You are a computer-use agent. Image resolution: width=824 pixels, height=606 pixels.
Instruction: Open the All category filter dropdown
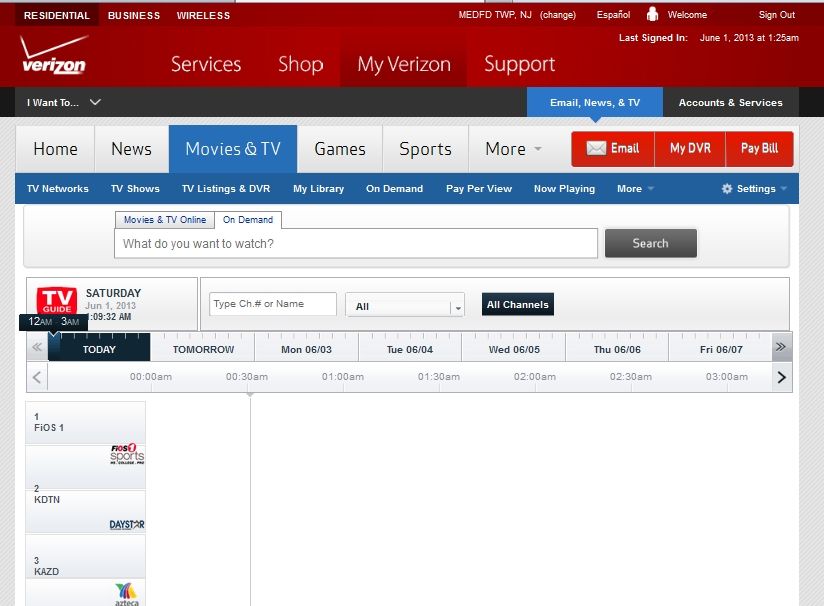tap(405, 305)
